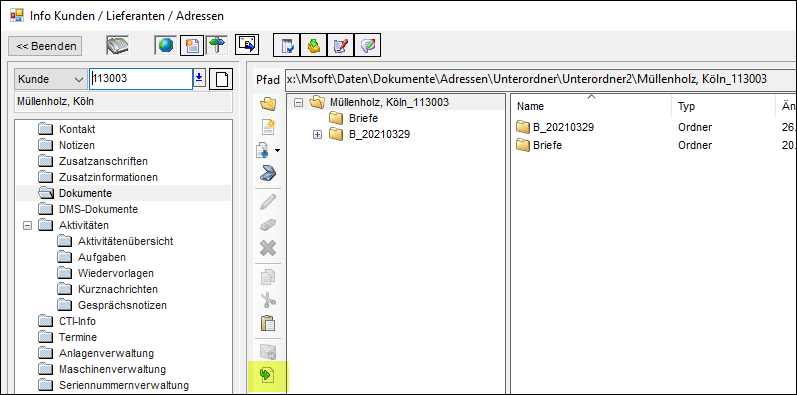
Task: Click the edit note pencil icon
Action: [341, 46]
